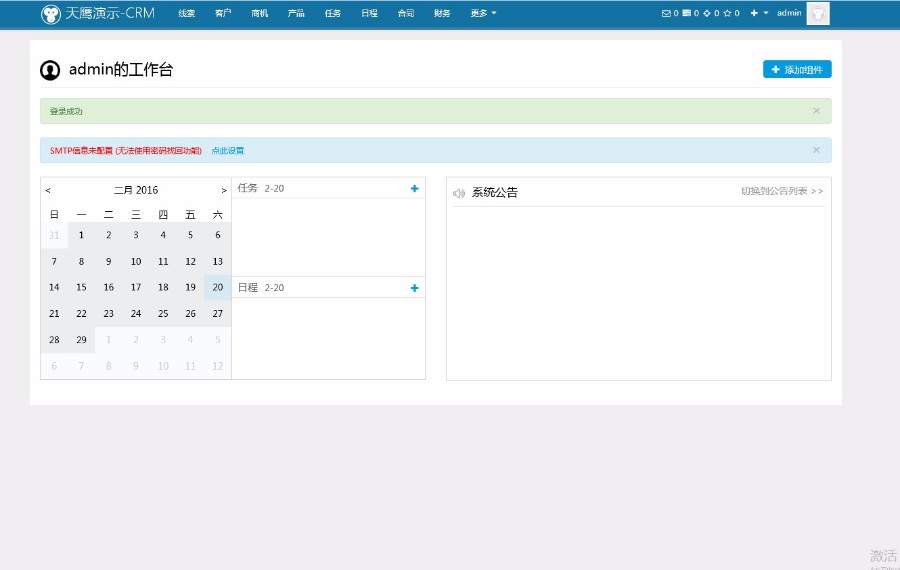Image resolution: width=900 pixels, height=570 pixels.
Task: Click the plus icon in top navbar
Action: pos(754,13)
